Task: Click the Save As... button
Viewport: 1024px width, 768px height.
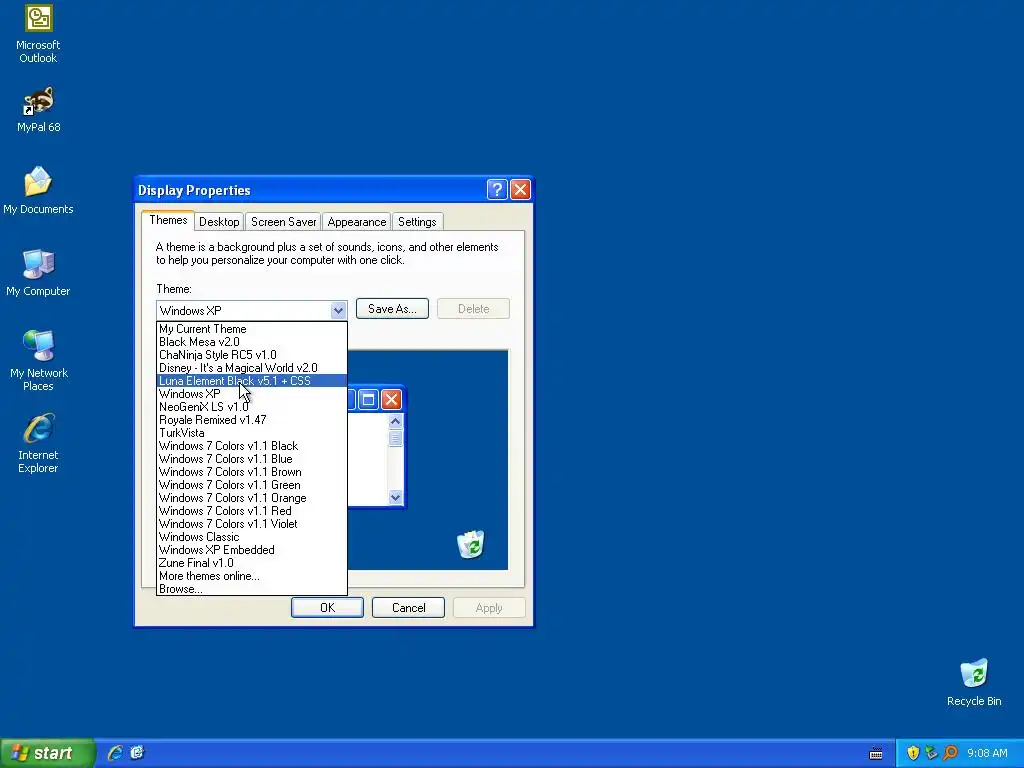Action: pos(392,309)
